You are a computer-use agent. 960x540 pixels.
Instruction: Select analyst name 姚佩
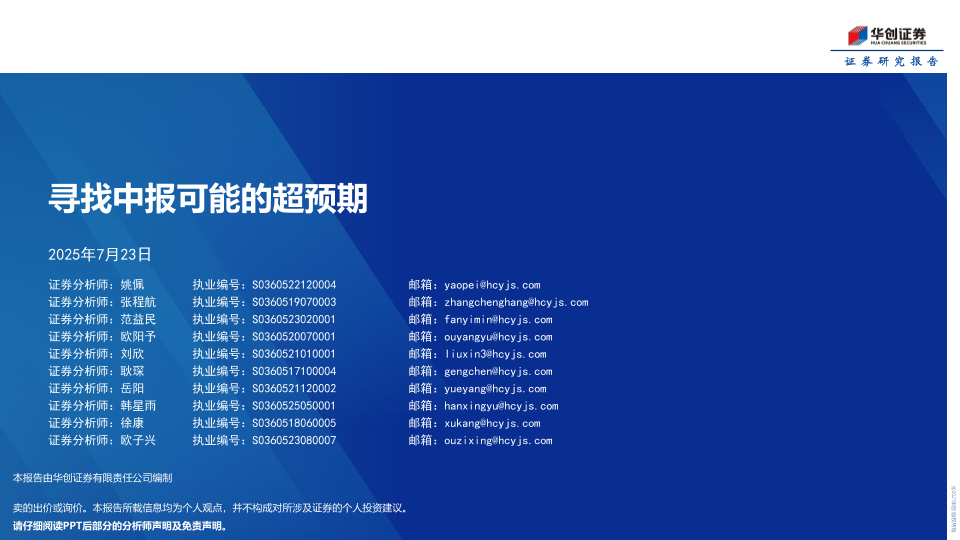pyautogui.click(x=132, y=285)
